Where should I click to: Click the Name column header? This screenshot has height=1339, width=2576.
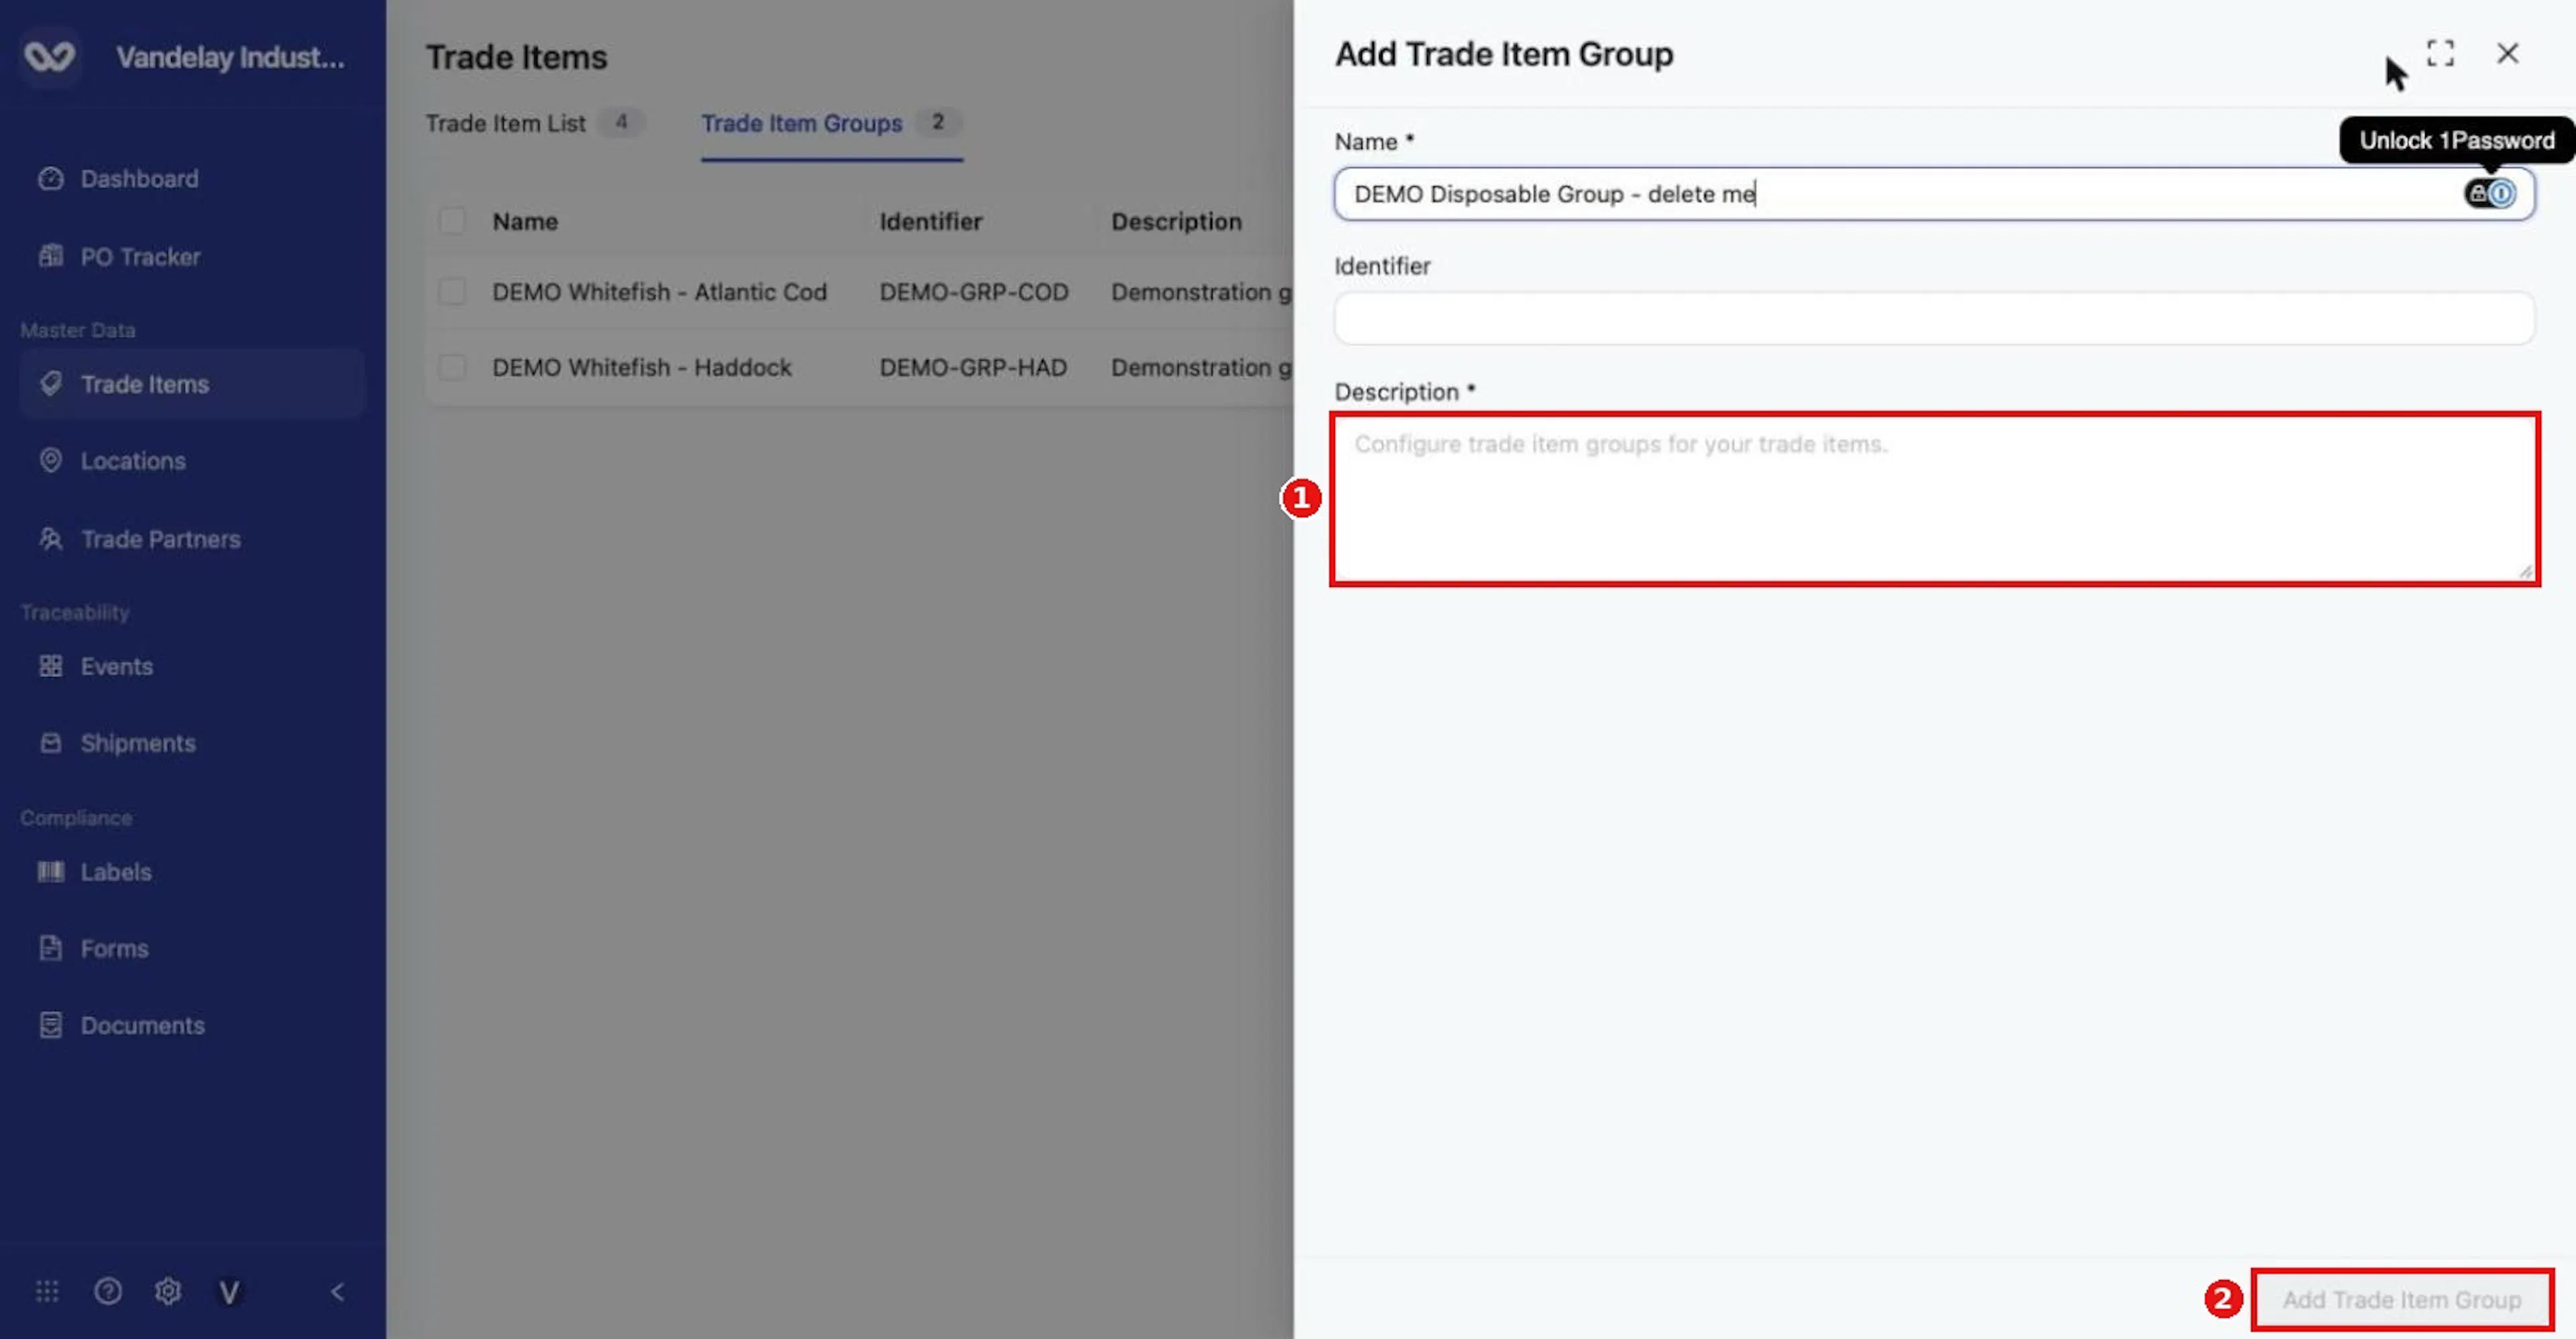(x=525, y=222)
